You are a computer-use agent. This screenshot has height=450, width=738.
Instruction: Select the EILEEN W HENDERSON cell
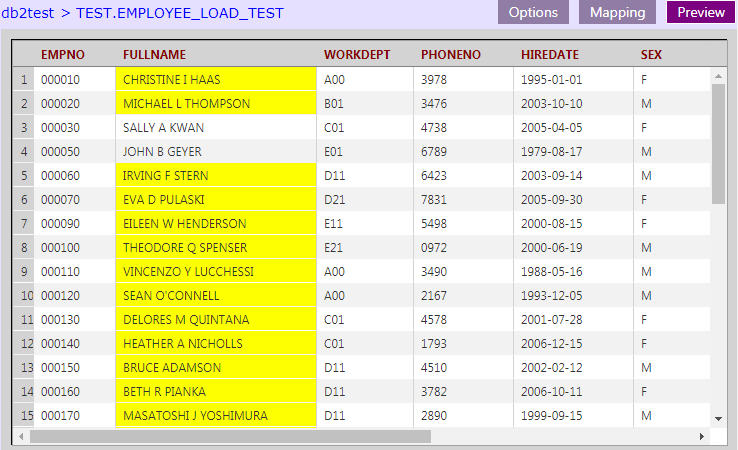click(216, 224)
